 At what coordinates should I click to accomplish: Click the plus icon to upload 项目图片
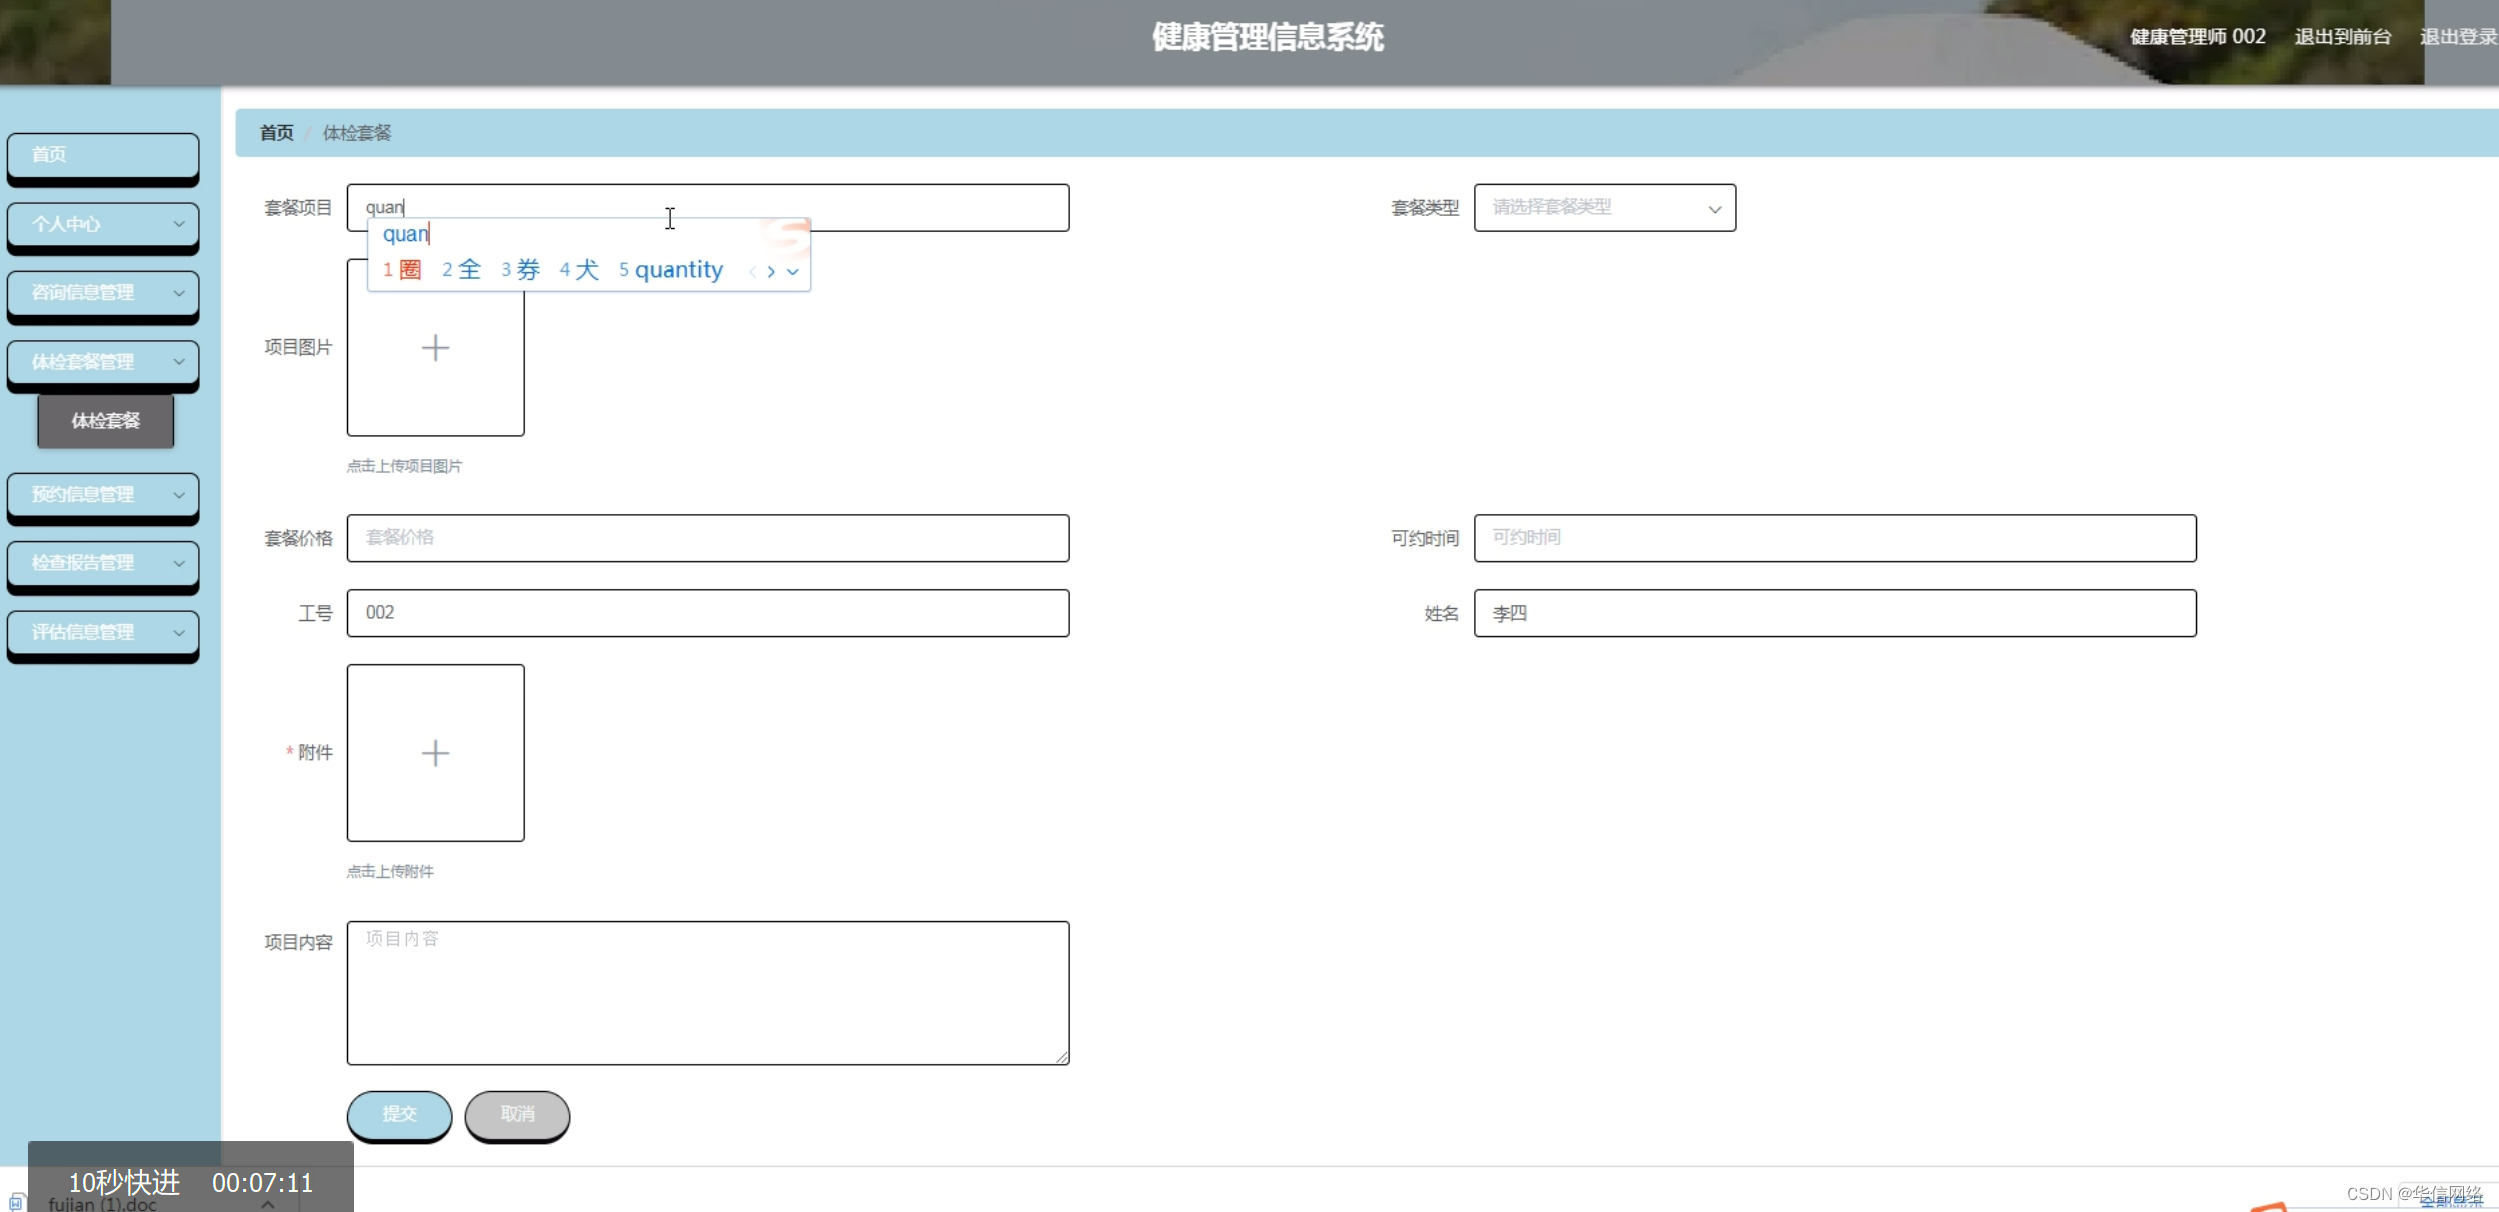[435, 348]
